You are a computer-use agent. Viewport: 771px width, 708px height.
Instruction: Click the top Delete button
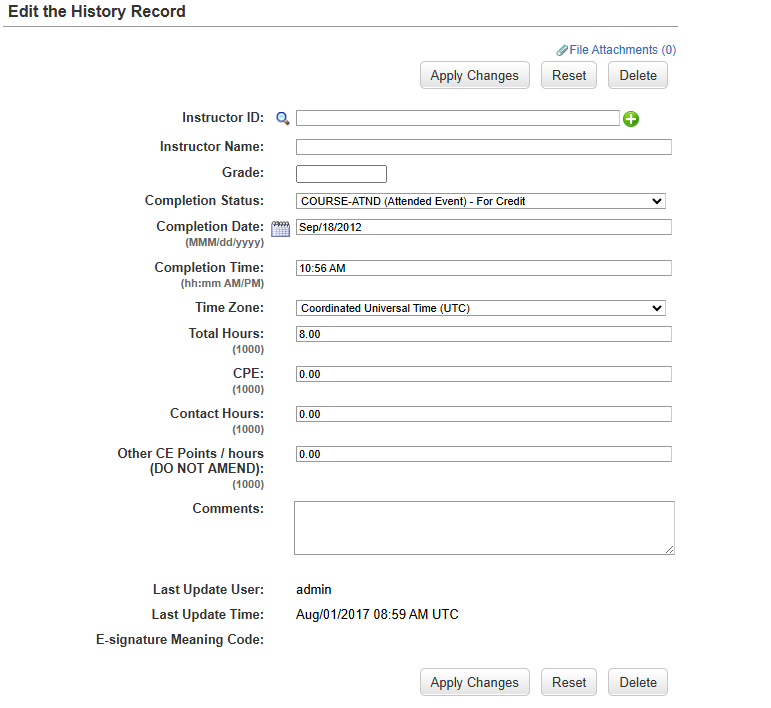coord(638,75)
